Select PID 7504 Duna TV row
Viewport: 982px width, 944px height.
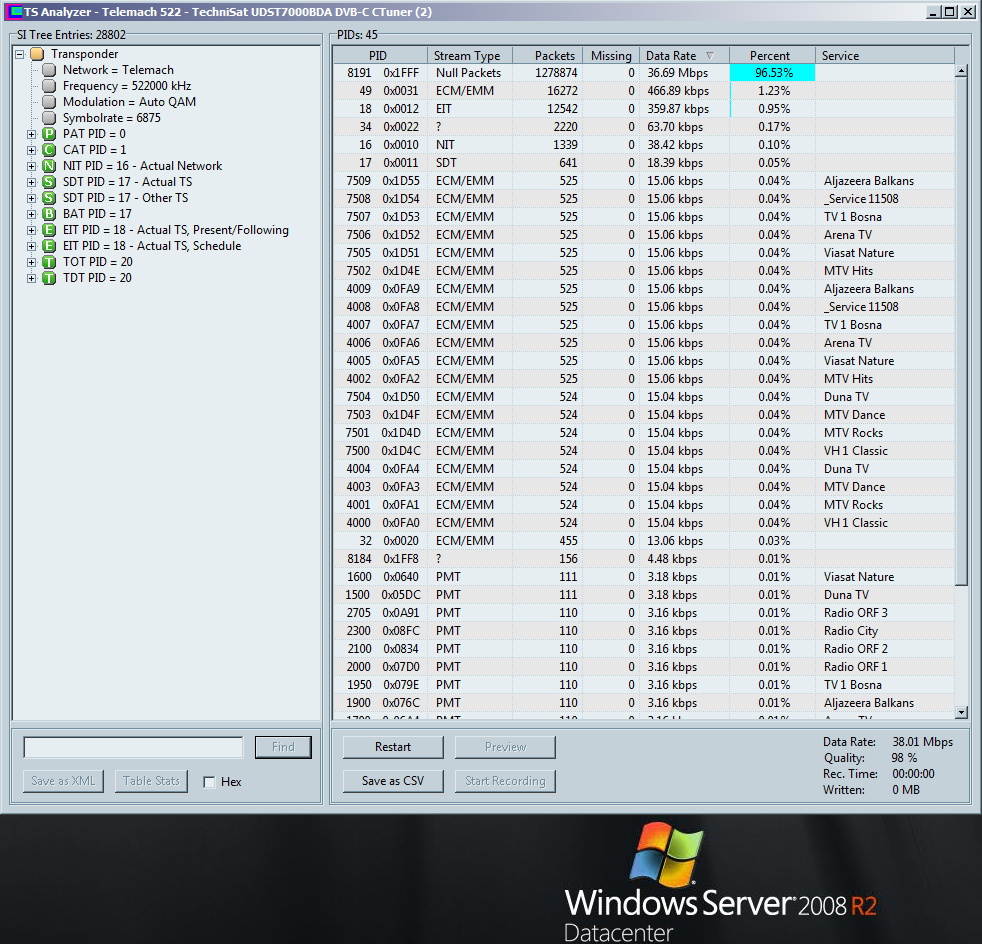pos(644,397)
